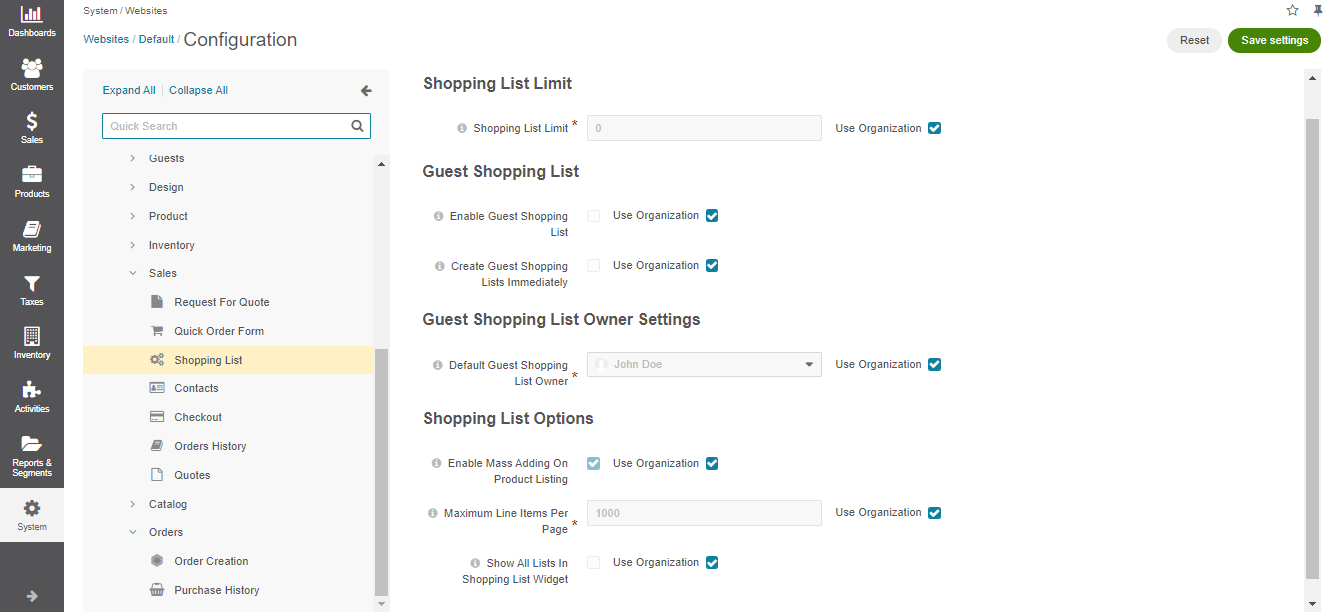1327x612 pixels.
Task: Select Quotes under Sales
Action: pyautogui.click(x=192, y=475)
